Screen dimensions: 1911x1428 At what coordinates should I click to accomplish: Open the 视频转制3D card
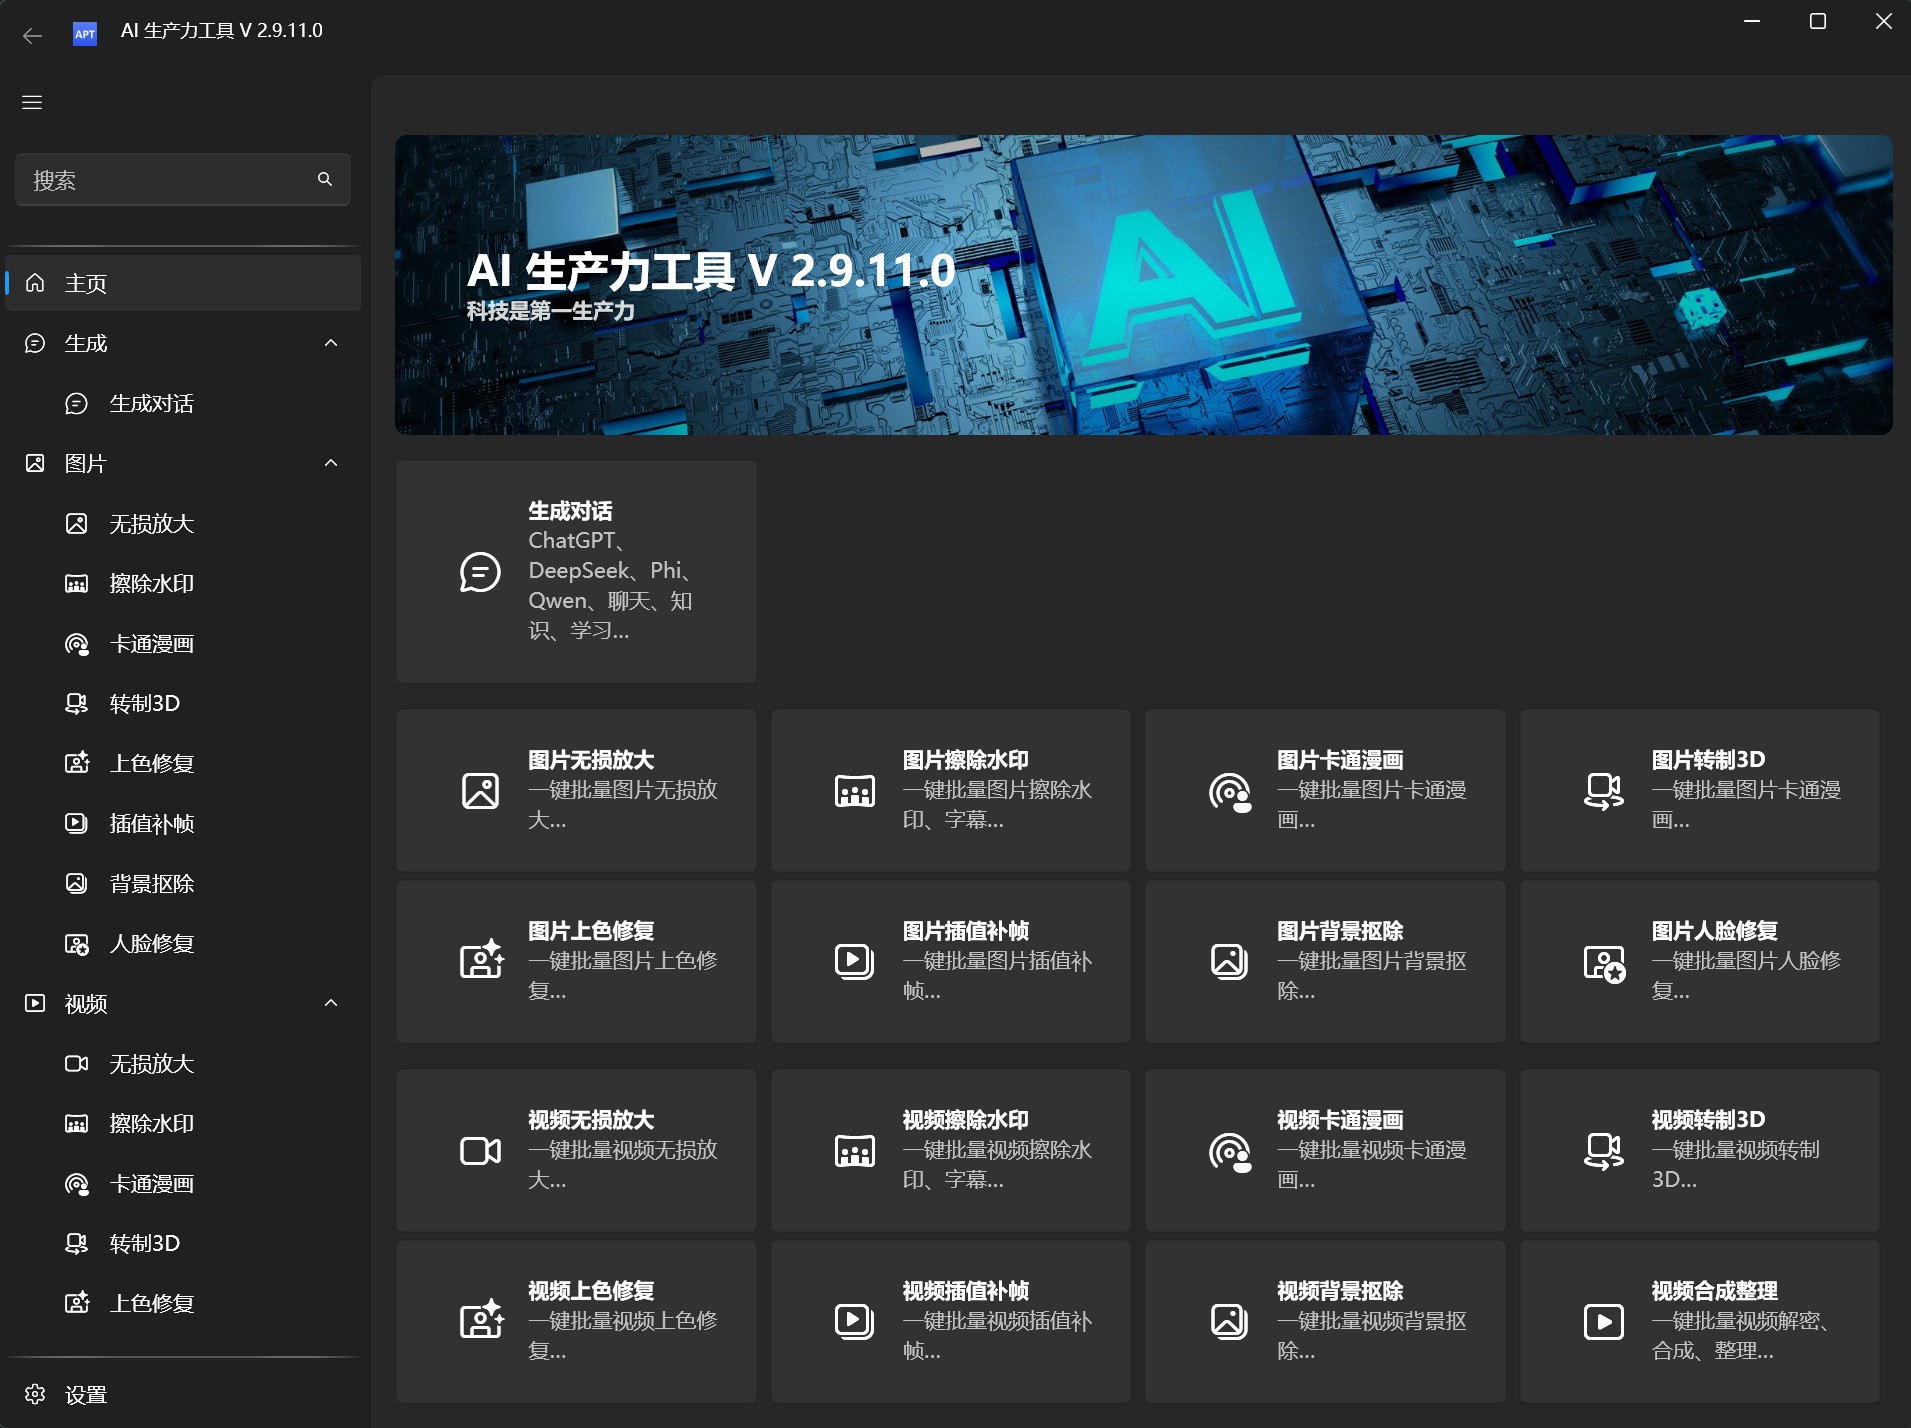[1700, 1150]
